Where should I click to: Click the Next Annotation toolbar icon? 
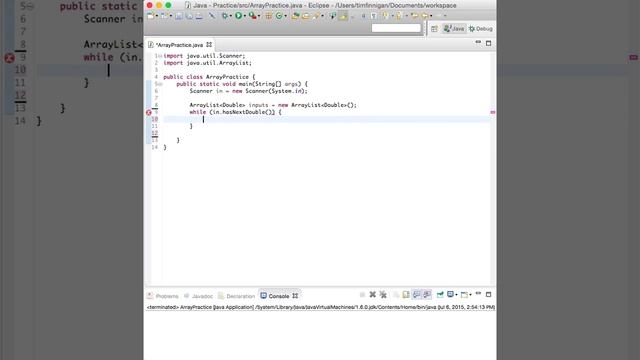pos(385,16)
